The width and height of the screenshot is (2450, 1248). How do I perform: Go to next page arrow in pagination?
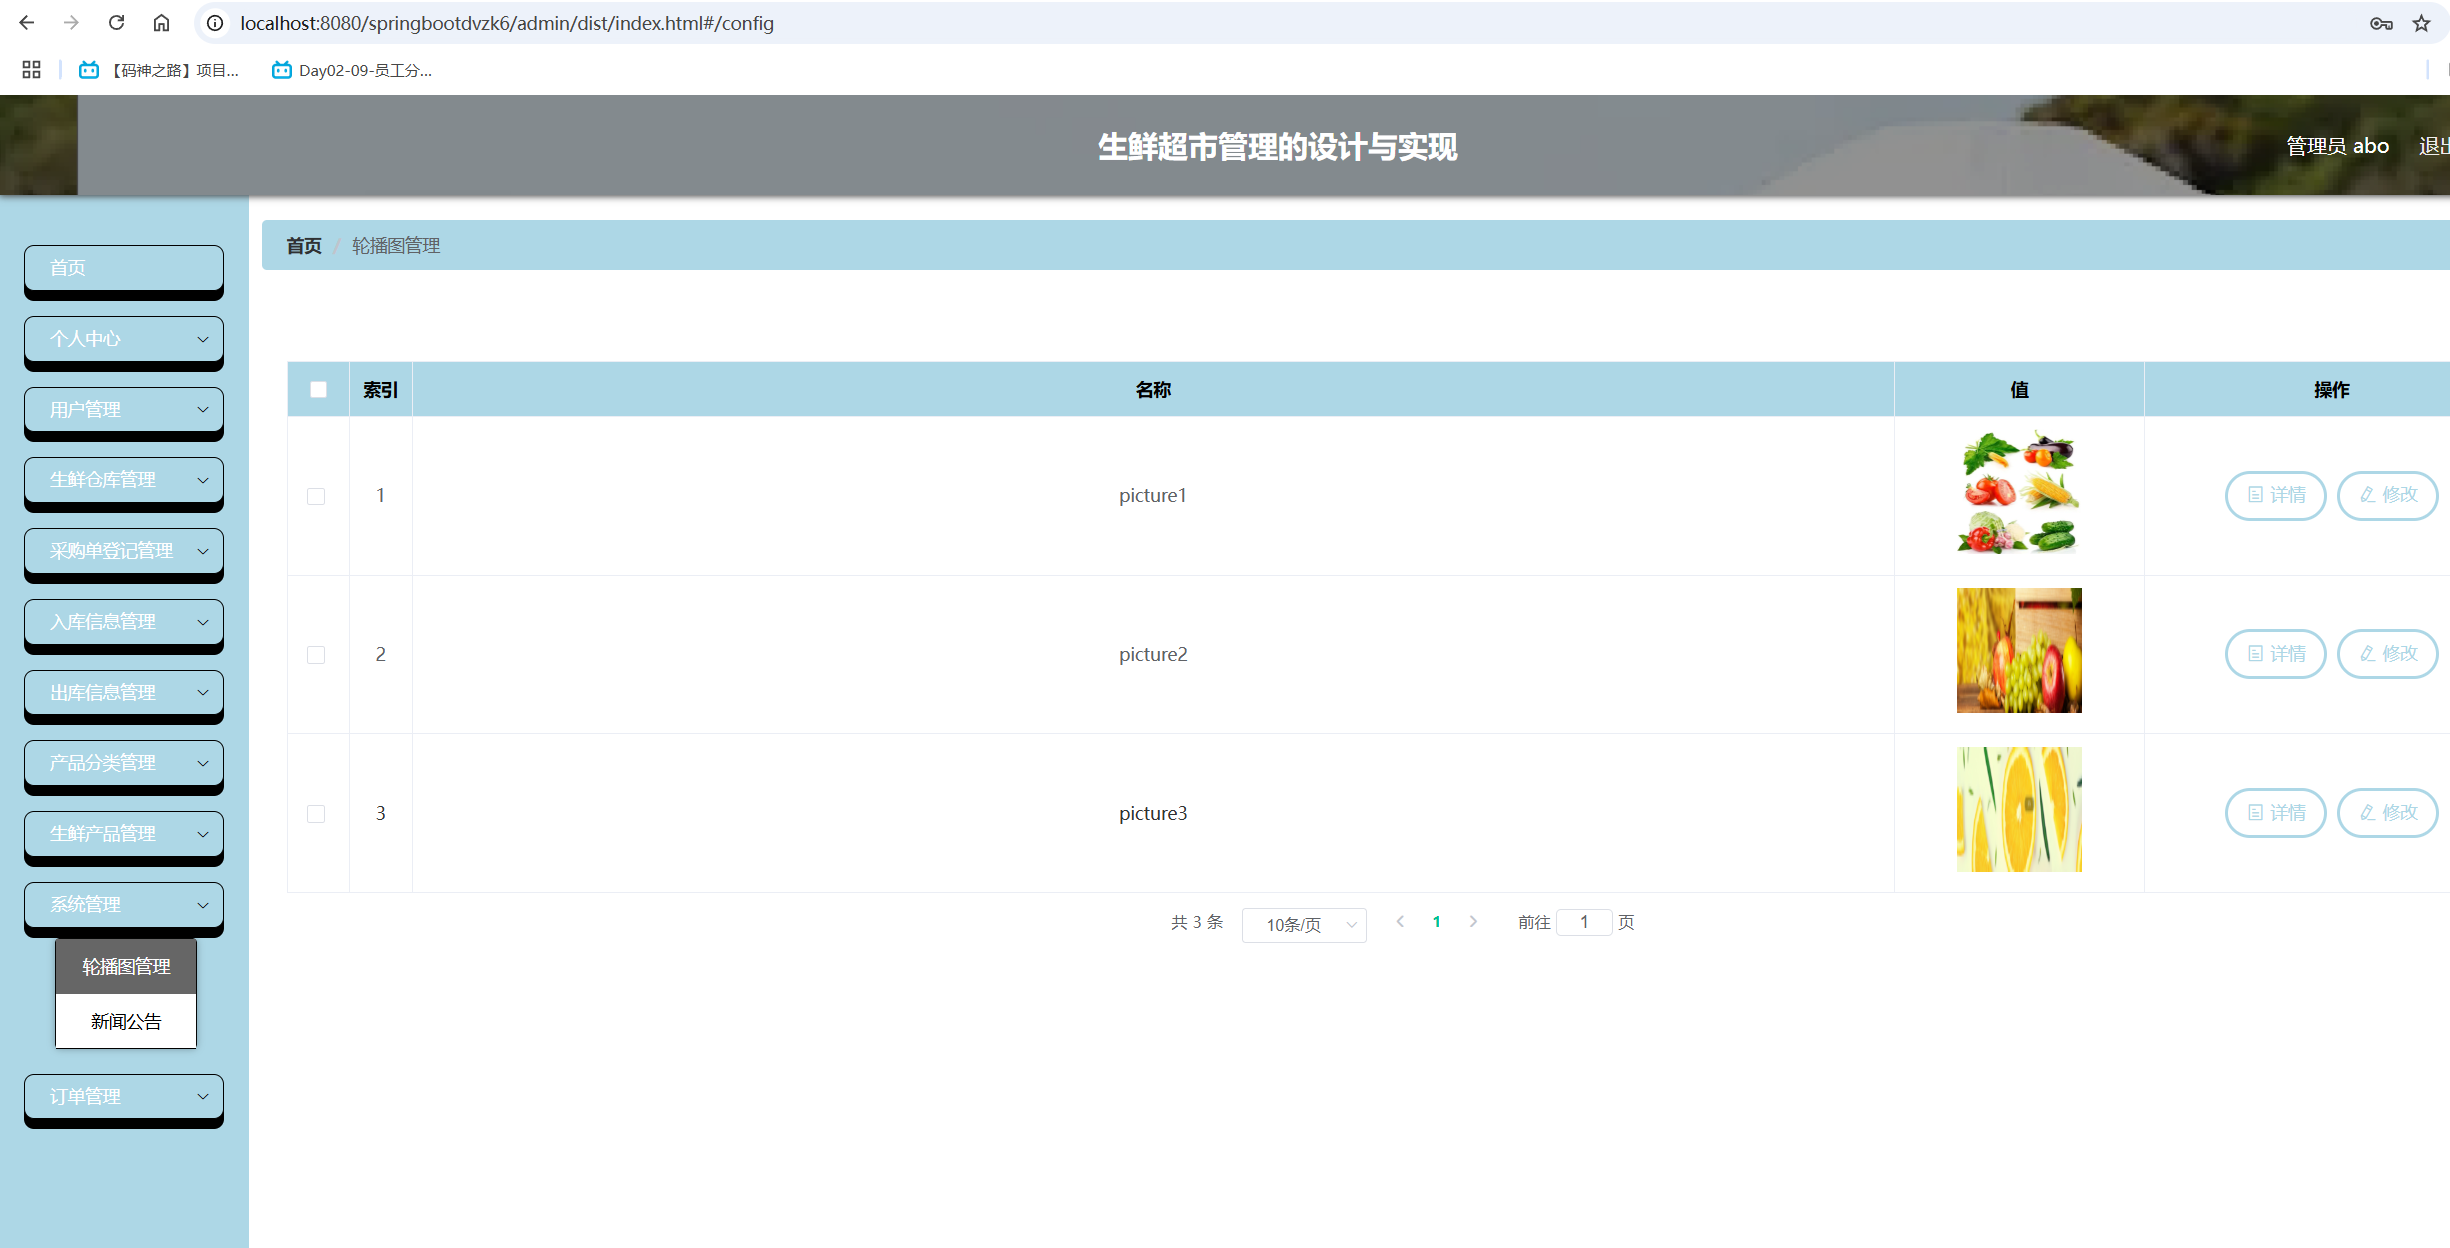(x=1473, y=922)
